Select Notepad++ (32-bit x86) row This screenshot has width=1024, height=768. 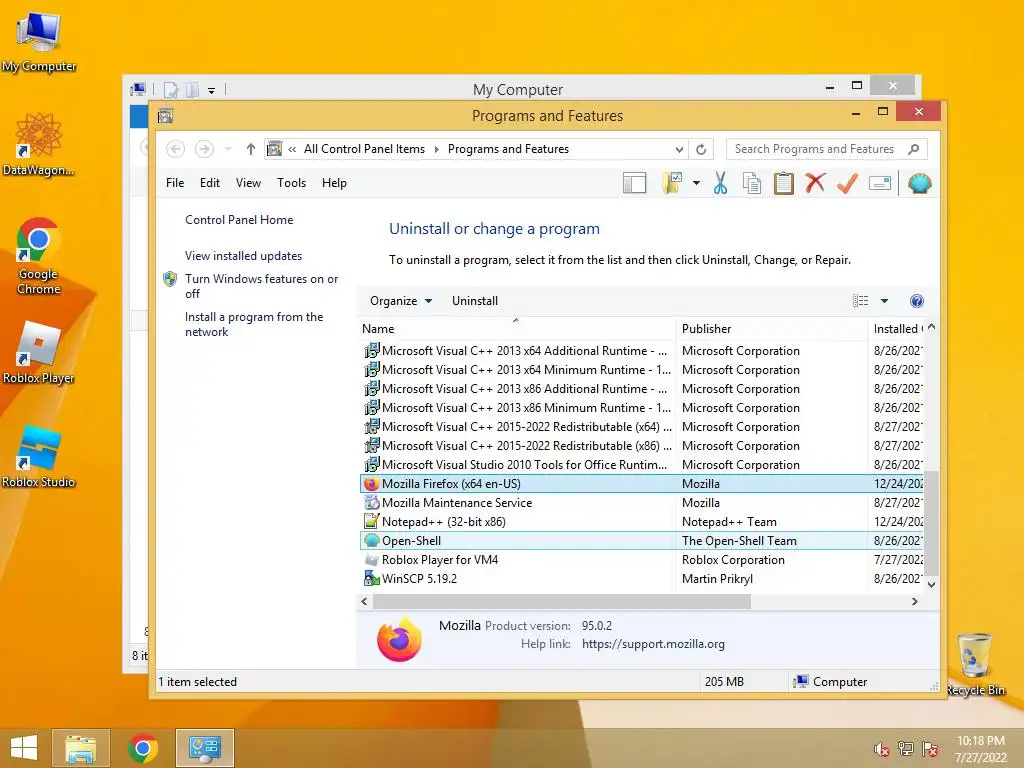click(x=642, y=522)
